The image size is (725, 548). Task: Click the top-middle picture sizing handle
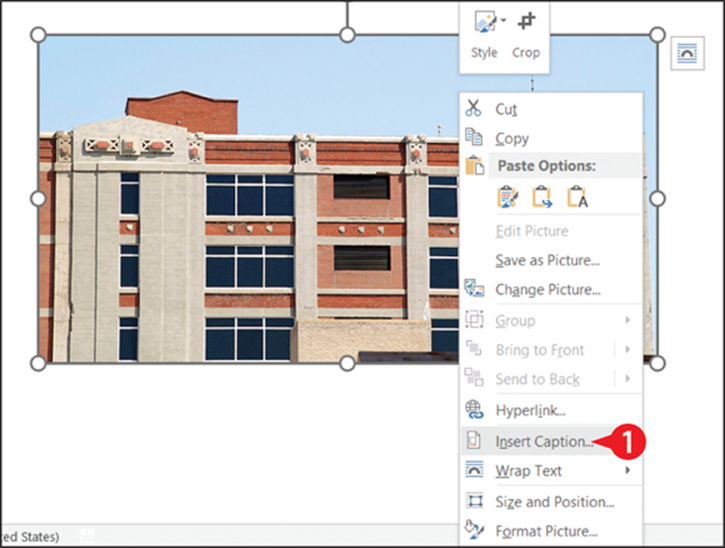(347, 35)
